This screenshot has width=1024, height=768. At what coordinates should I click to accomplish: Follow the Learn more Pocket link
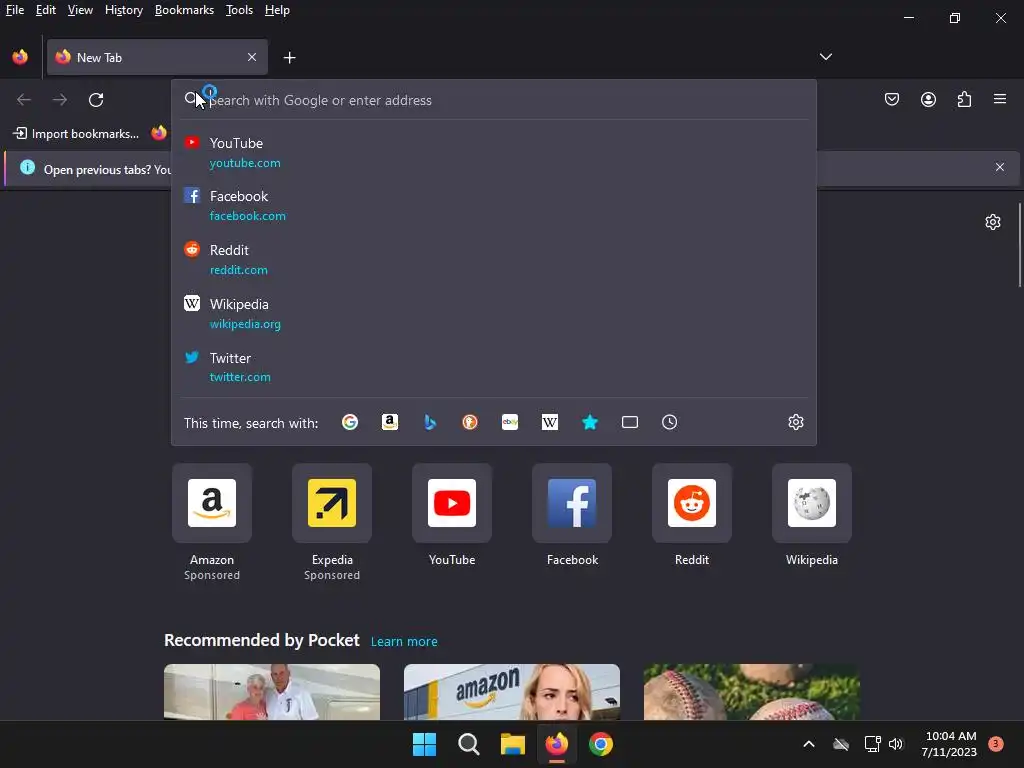coord(404,641)
